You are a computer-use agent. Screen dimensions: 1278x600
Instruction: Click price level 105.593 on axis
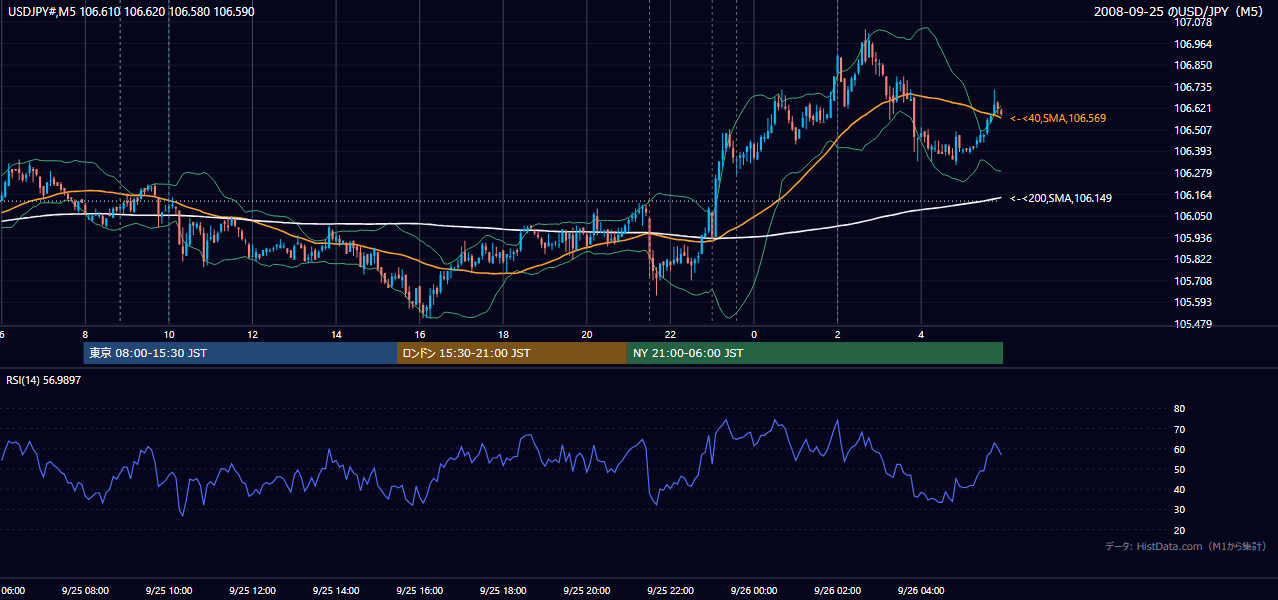tap(1195, 302)
